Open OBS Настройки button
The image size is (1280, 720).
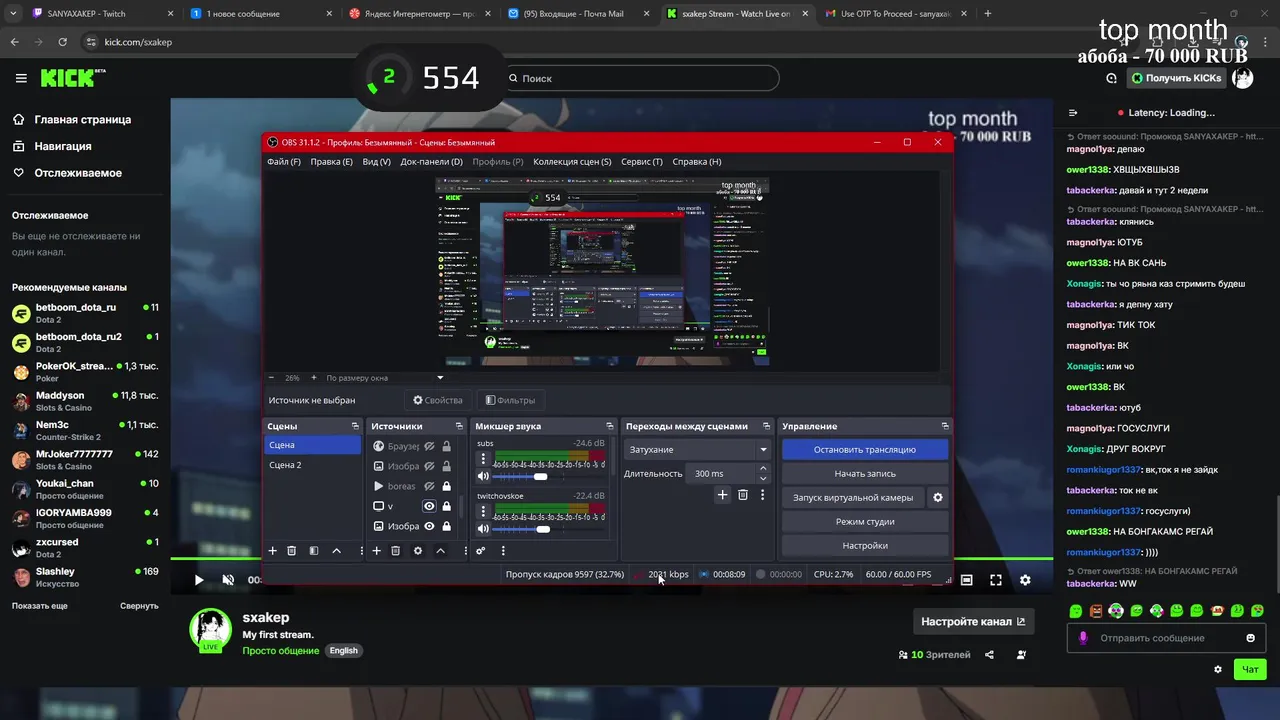point(865,545)
